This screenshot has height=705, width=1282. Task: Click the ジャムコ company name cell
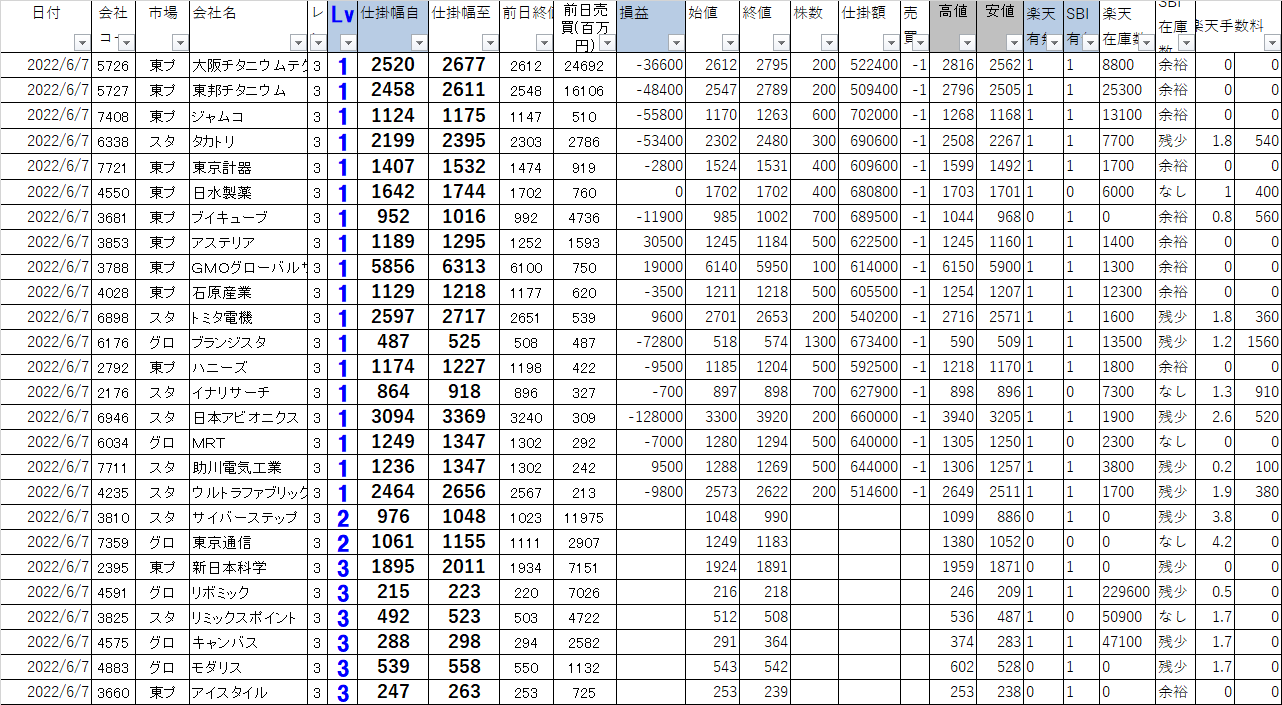point(249,115)
